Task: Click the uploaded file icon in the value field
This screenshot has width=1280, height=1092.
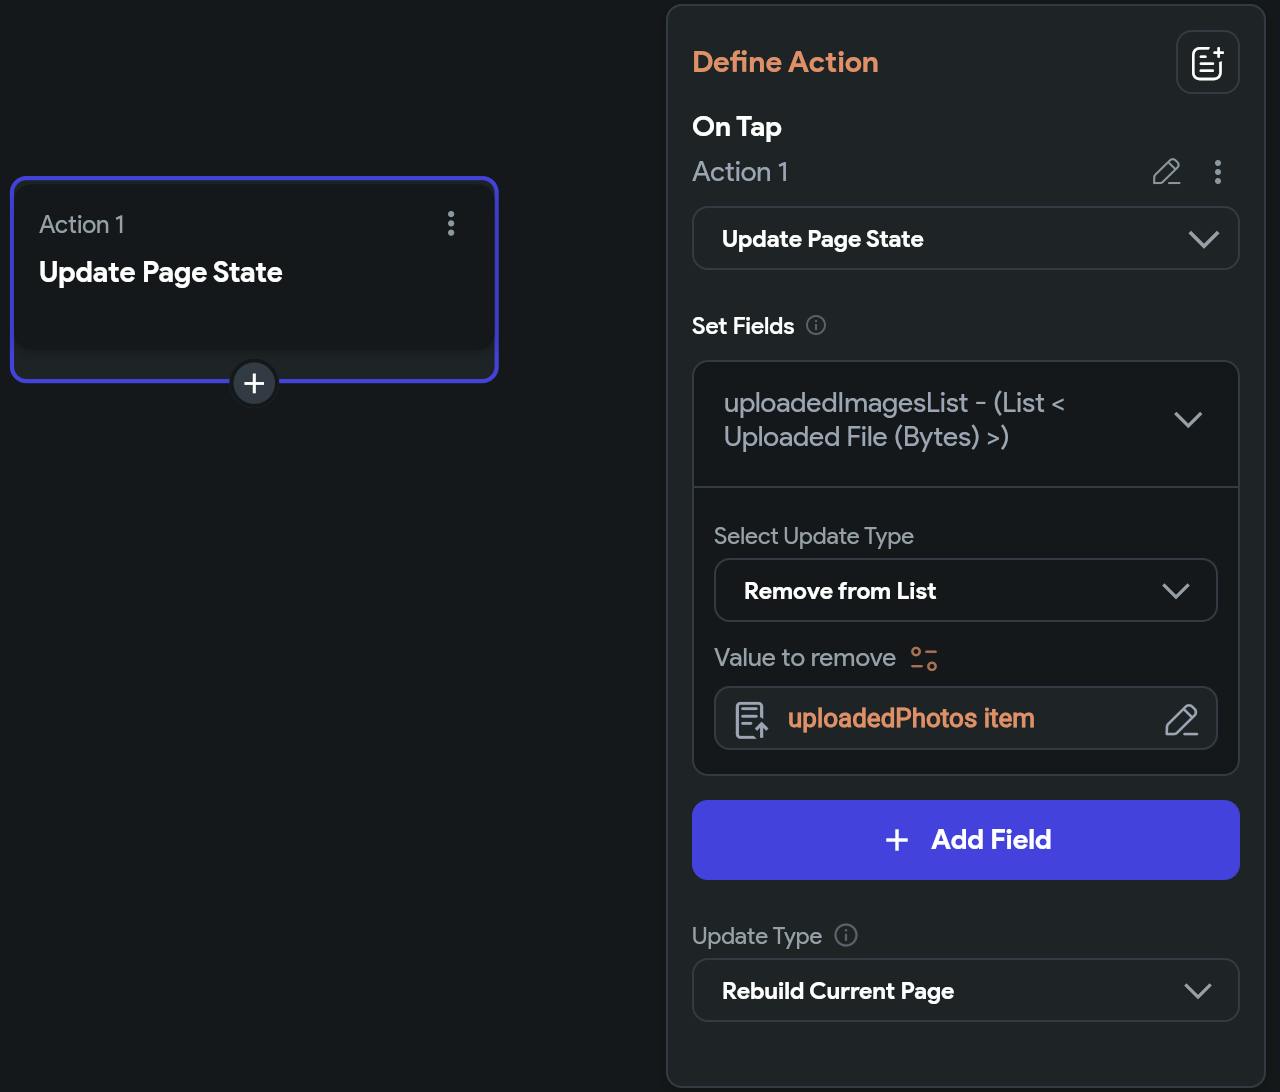Action: pos(751,719)
